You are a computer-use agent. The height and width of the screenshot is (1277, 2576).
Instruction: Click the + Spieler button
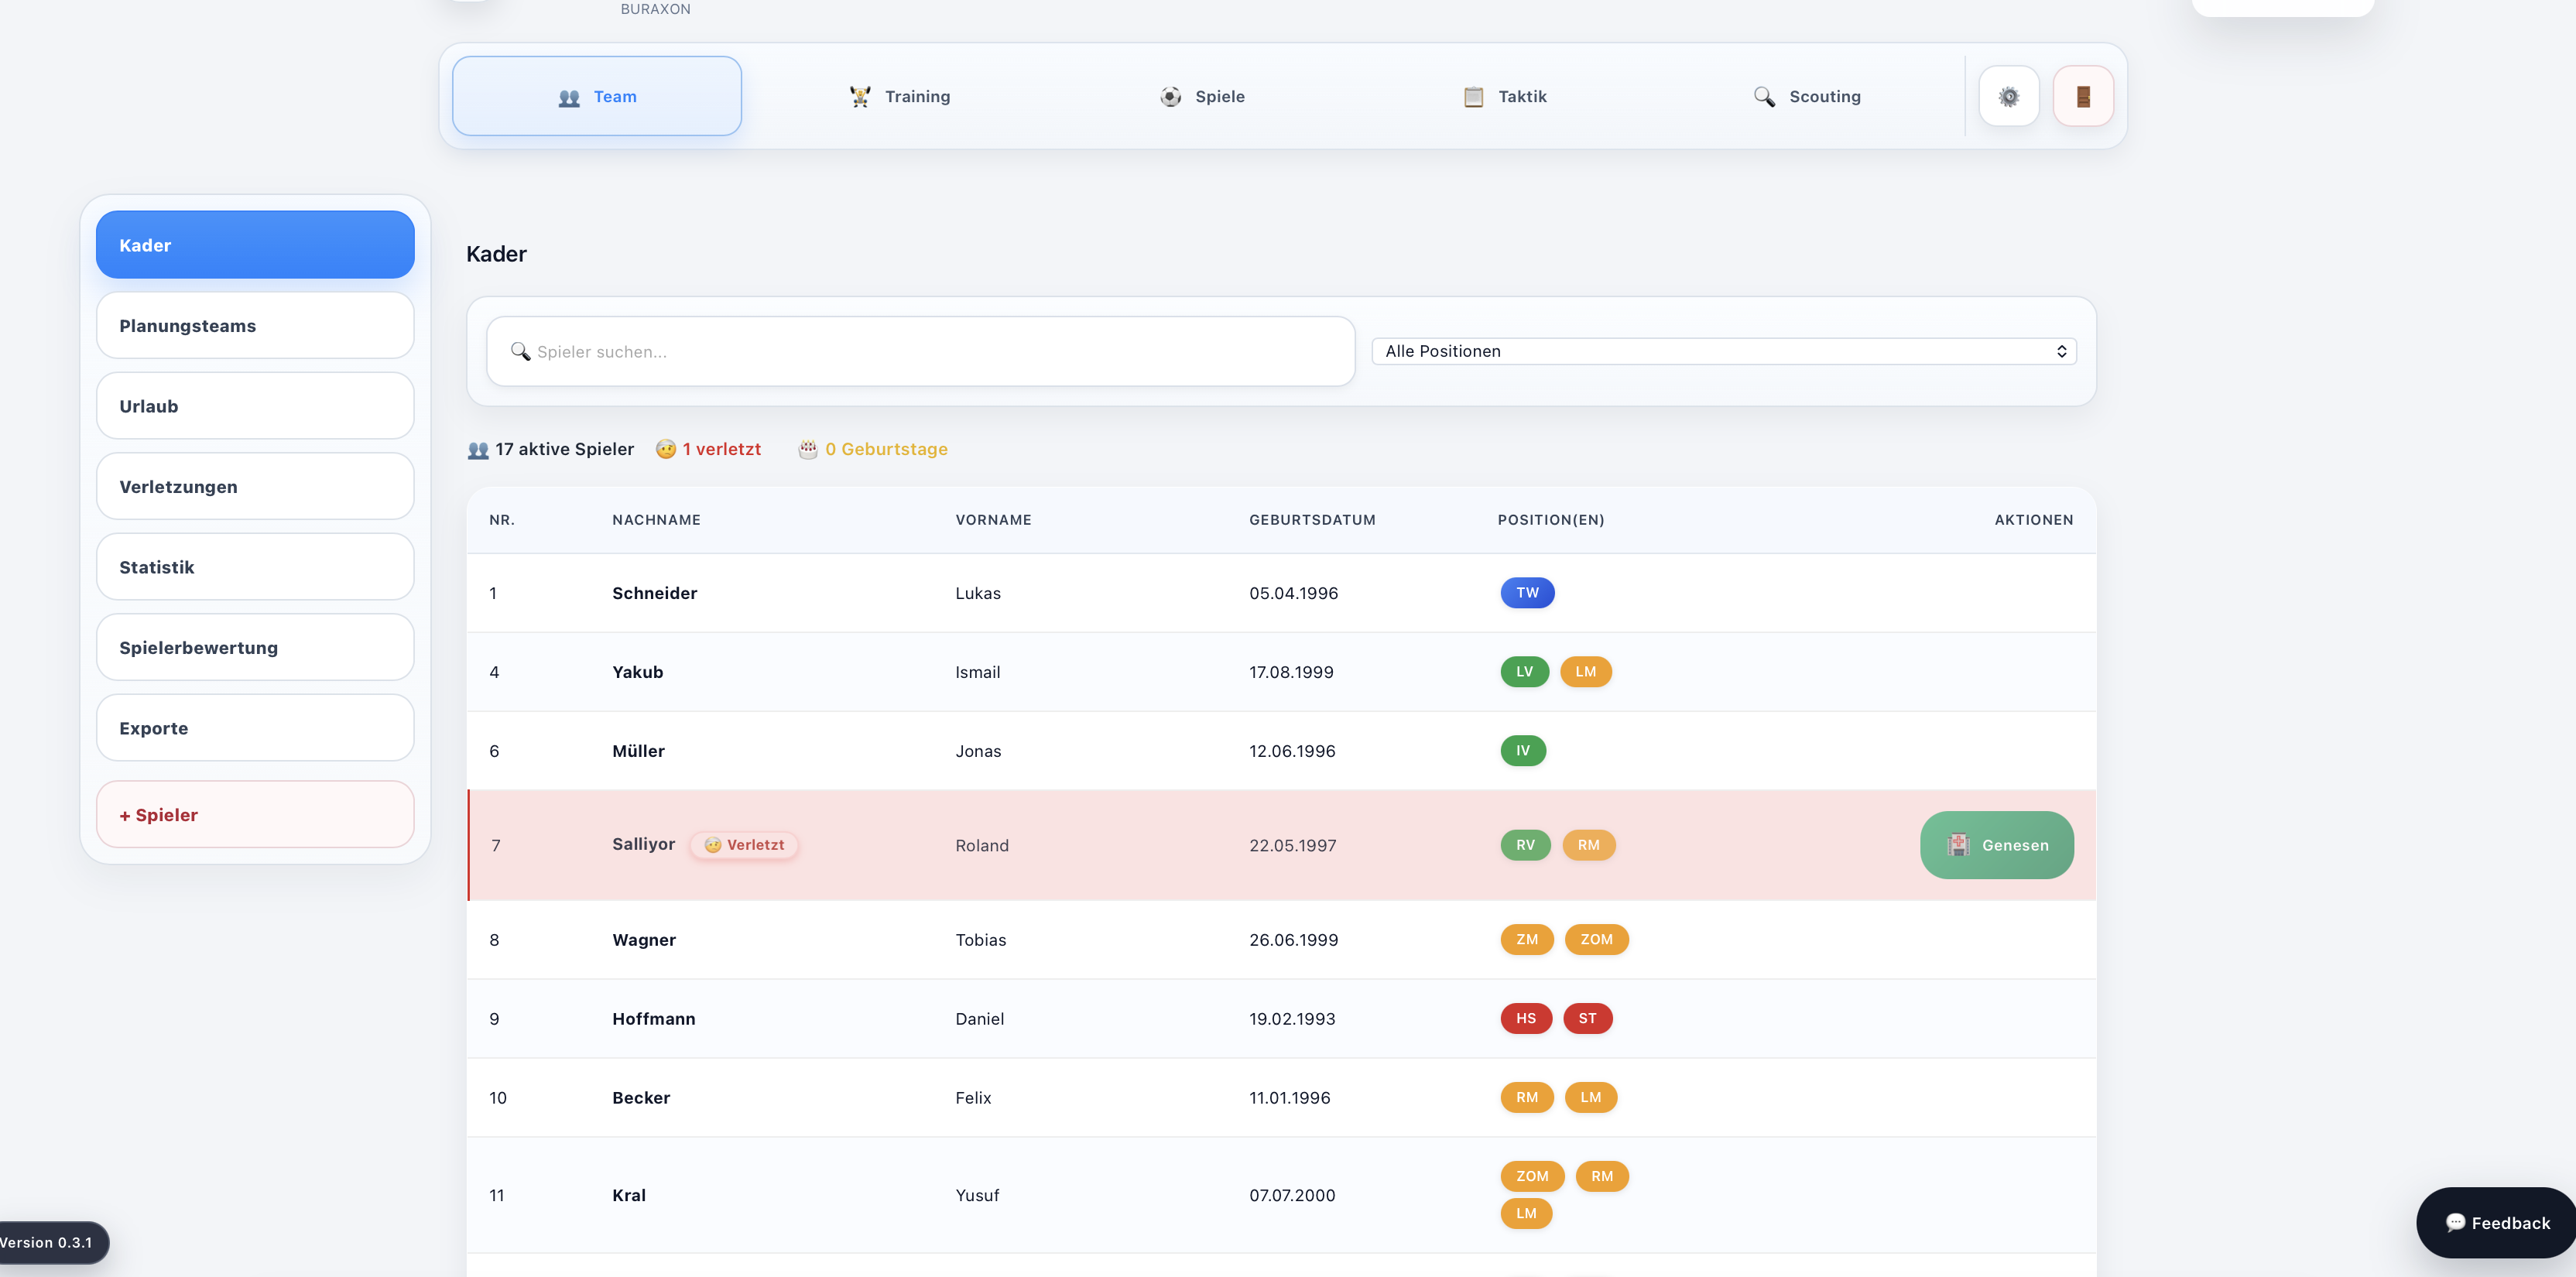pyautogui.click(x=255, y=814)
